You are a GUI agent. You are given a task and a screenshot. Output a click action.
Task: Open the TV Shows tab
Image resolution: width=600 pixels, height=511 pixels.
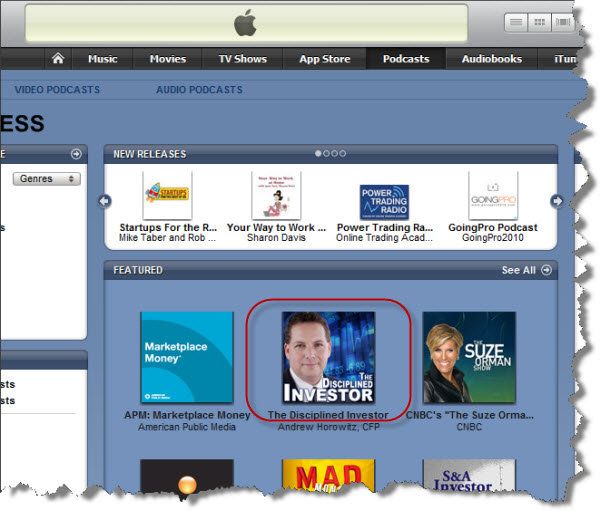[x=243, y=59]
